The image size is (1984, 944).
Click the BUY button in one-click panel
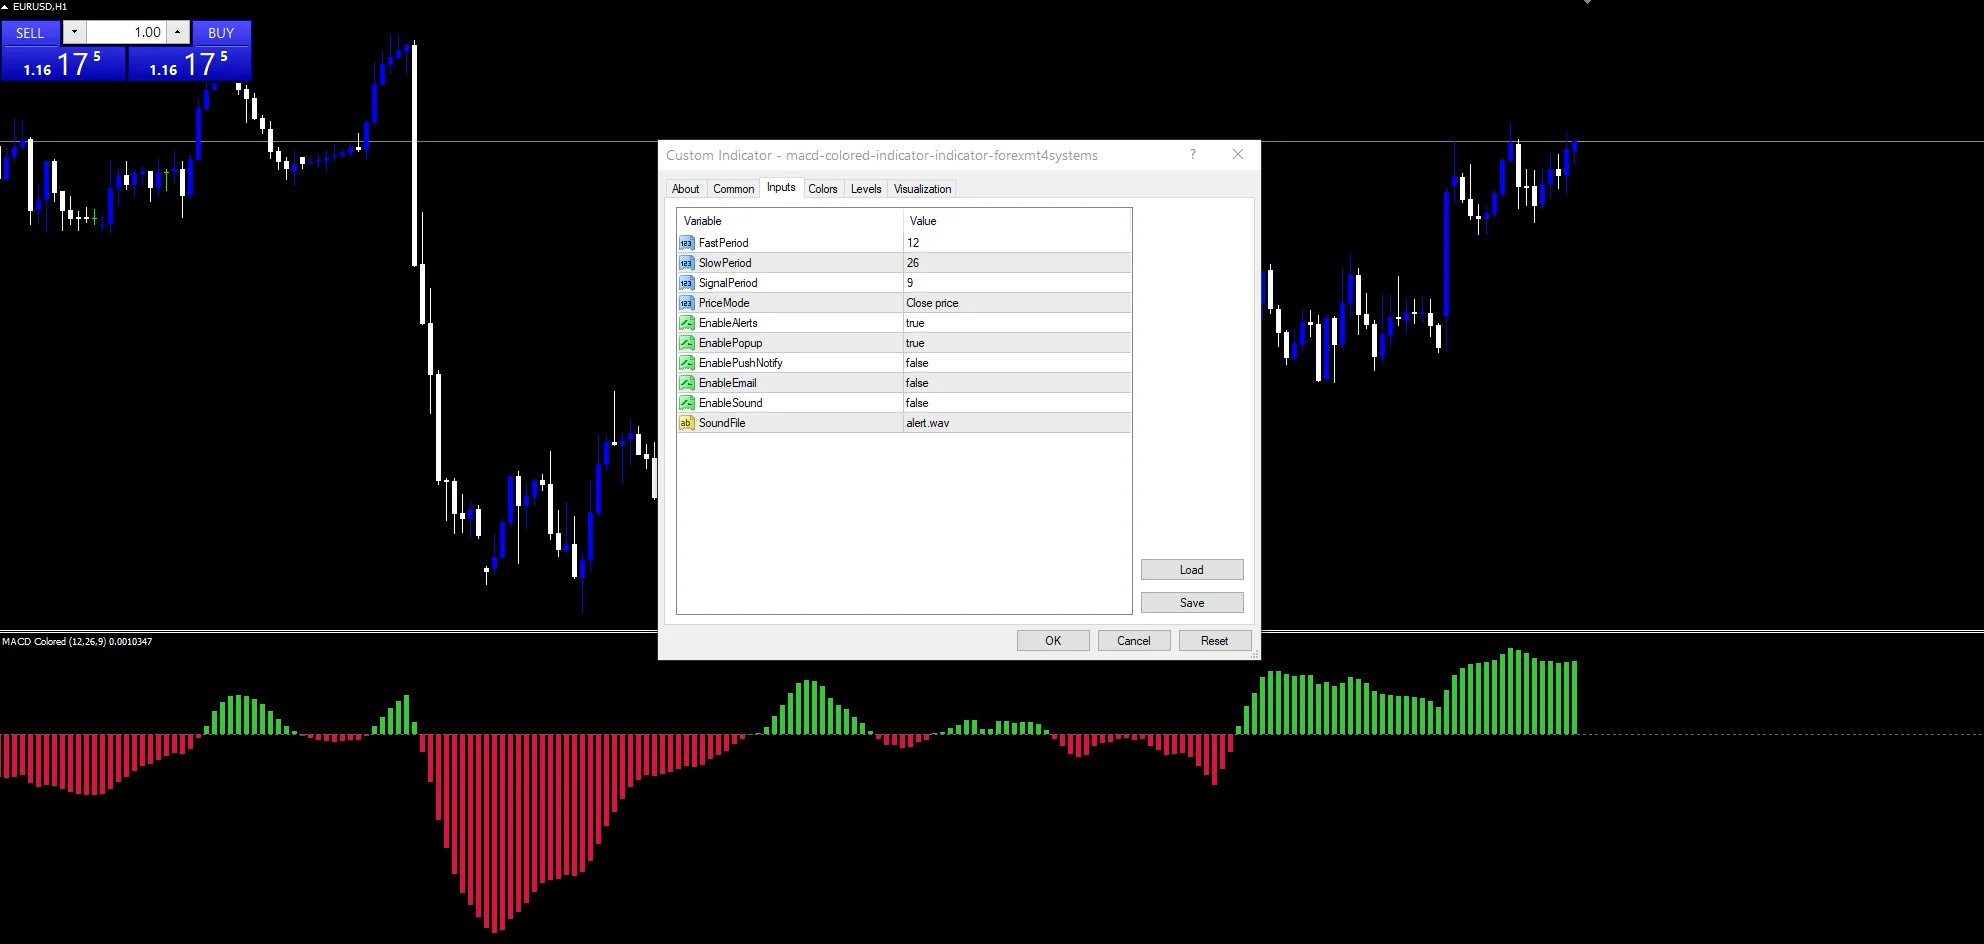[x=221, y=33]
